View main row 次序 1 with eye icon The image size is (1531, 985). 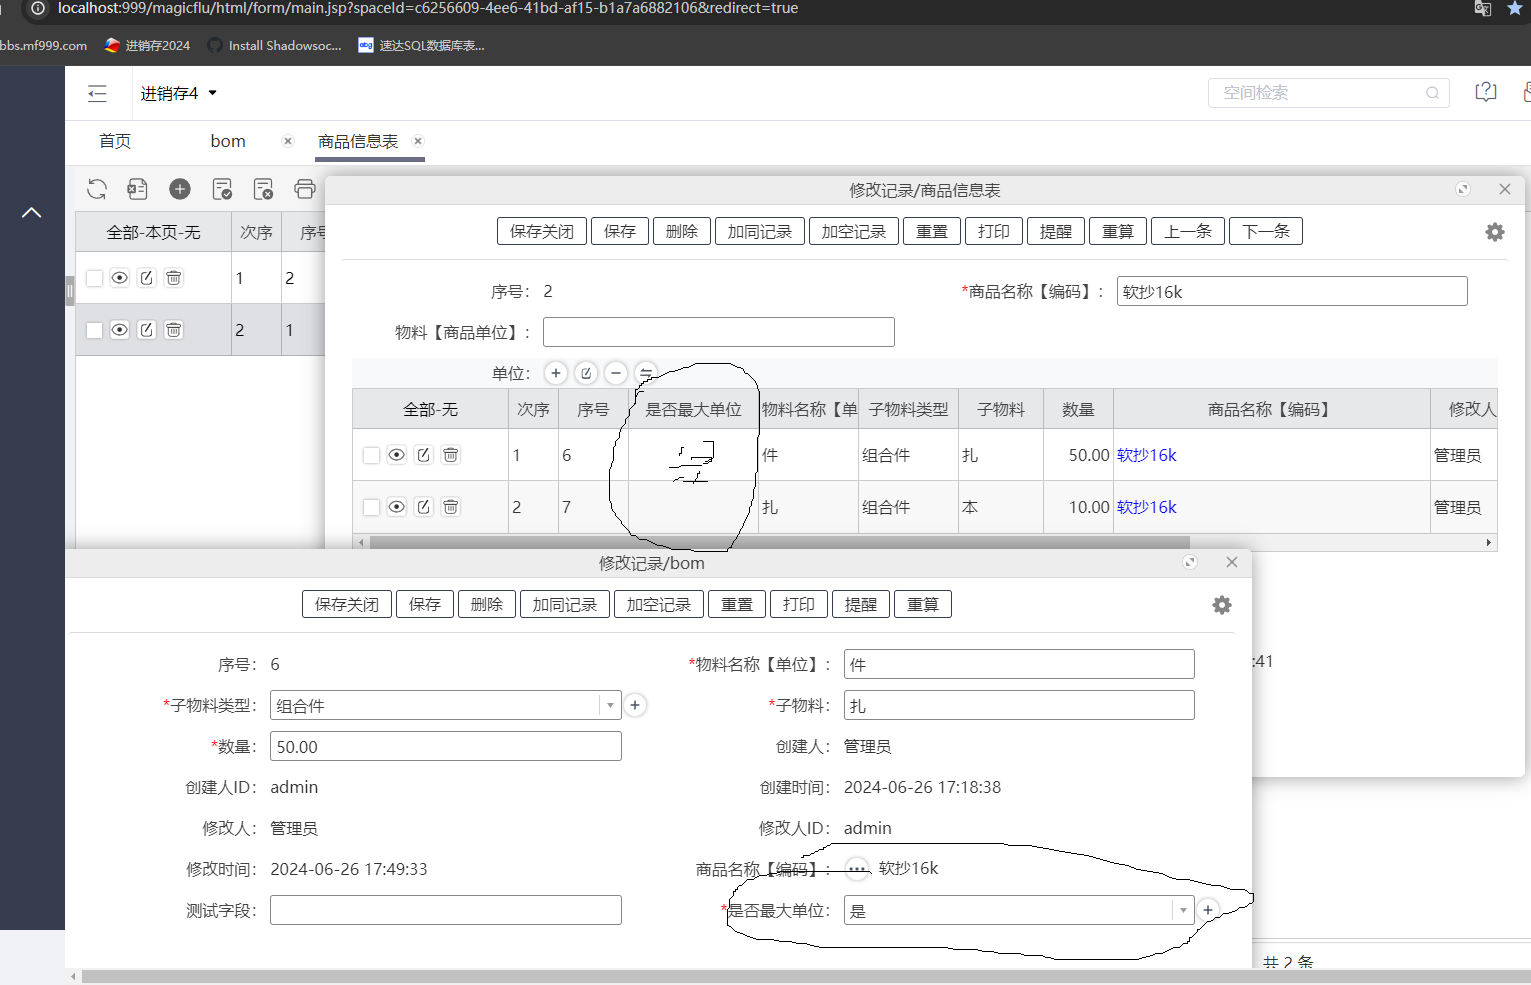(120, 278)
